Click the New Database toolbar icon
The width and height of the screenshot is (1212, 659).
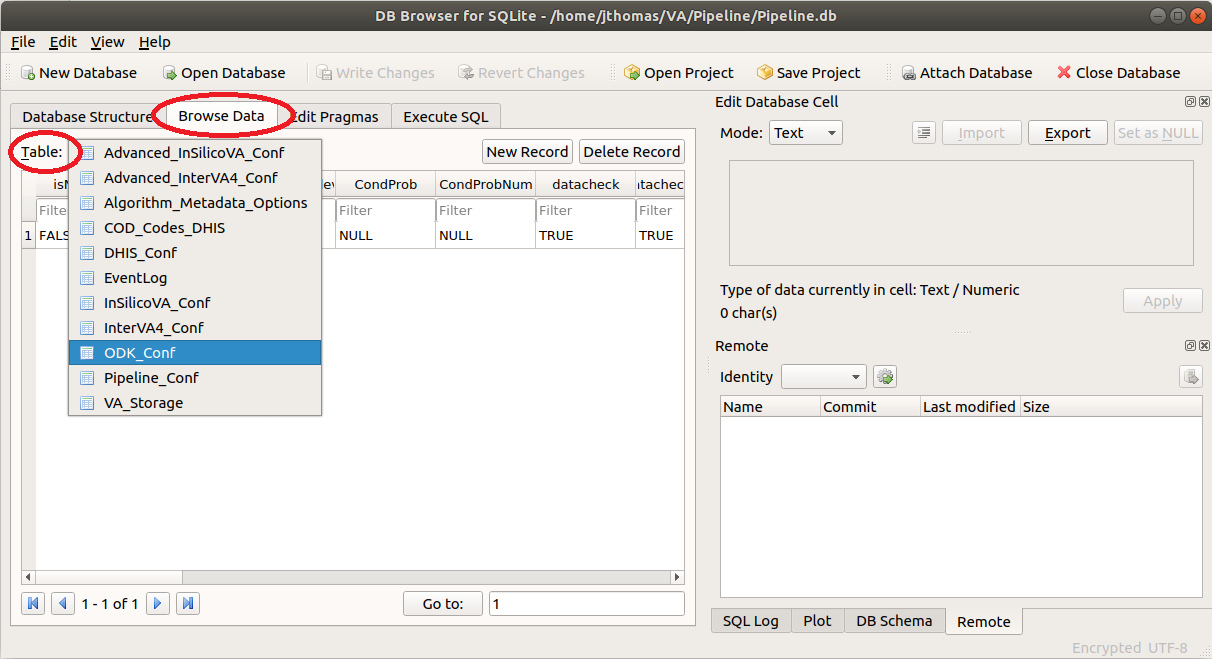(x=29, y=73)
